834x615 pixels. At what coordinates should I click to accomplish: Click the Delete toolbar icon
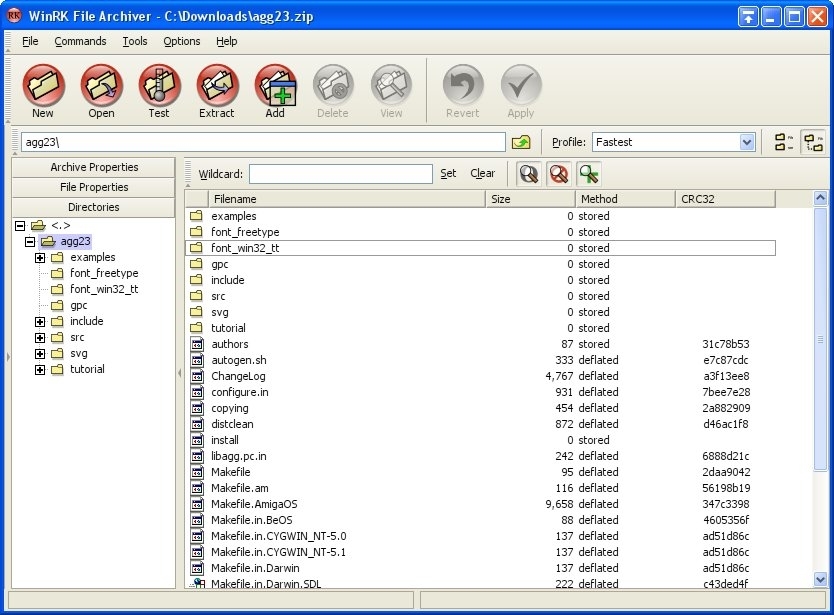click(x=333, y=85)
